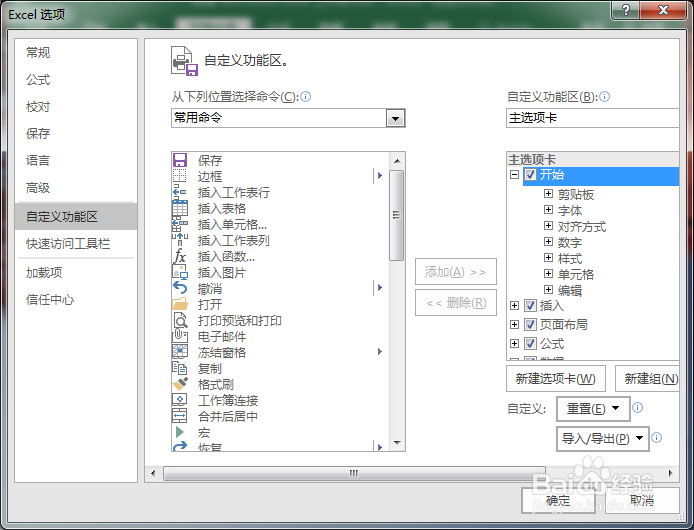The height and width of the screenshot is (530, 694).
Task: Click the Save (保存) command icon
Action: pyautogui.click(x=180, y=160)
